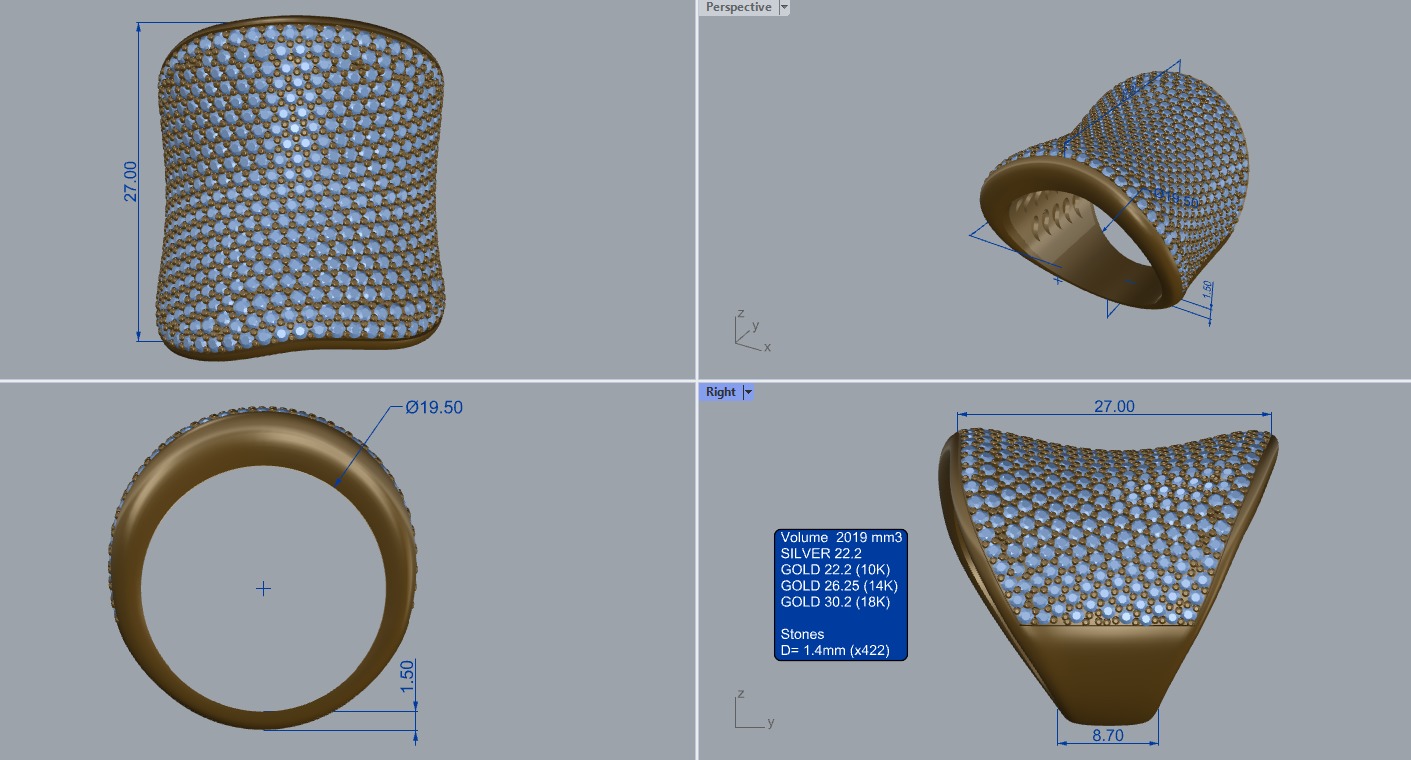Select the ring band in the bottom-left view

pyautogui.click(x=262, y=440)
